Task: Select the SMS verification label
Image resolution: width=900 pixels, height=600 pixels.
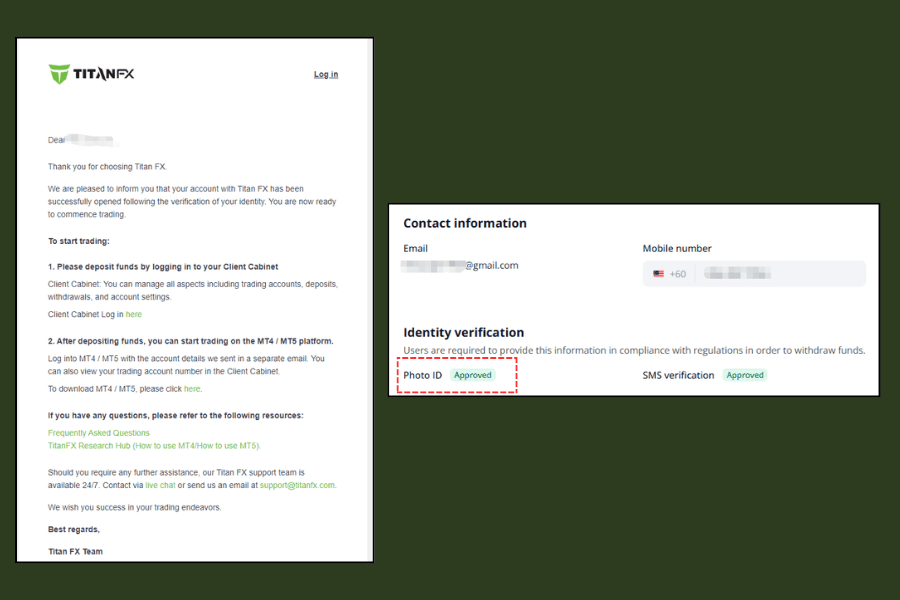Action: [678, 375]
